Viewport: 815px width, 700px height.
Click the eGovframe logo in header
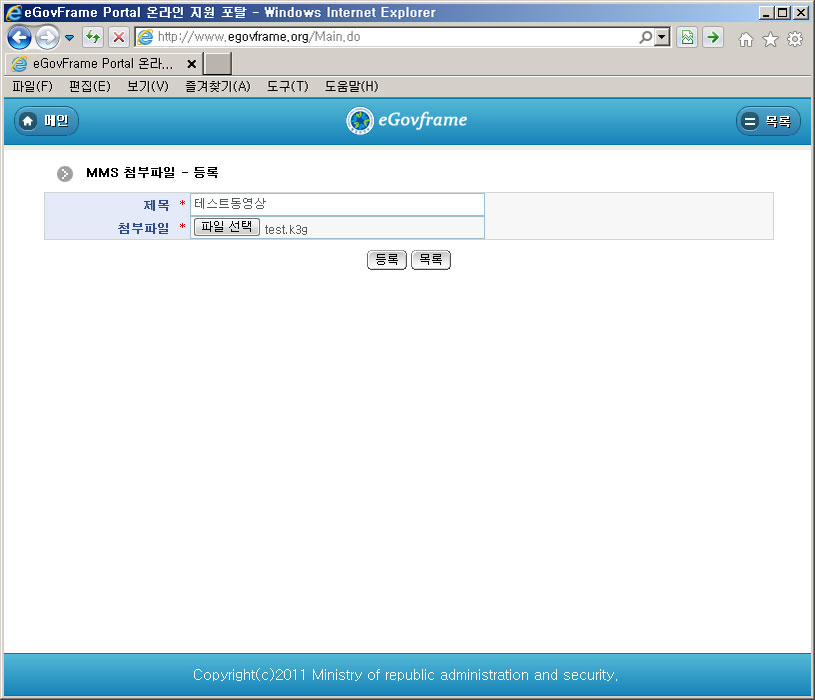407,121
